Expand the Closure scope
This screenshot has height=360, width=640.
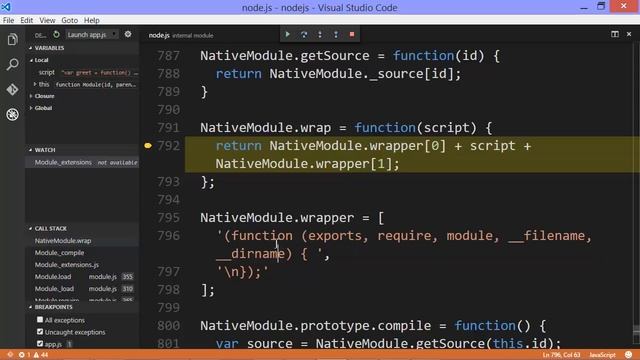tap(31, 96)
